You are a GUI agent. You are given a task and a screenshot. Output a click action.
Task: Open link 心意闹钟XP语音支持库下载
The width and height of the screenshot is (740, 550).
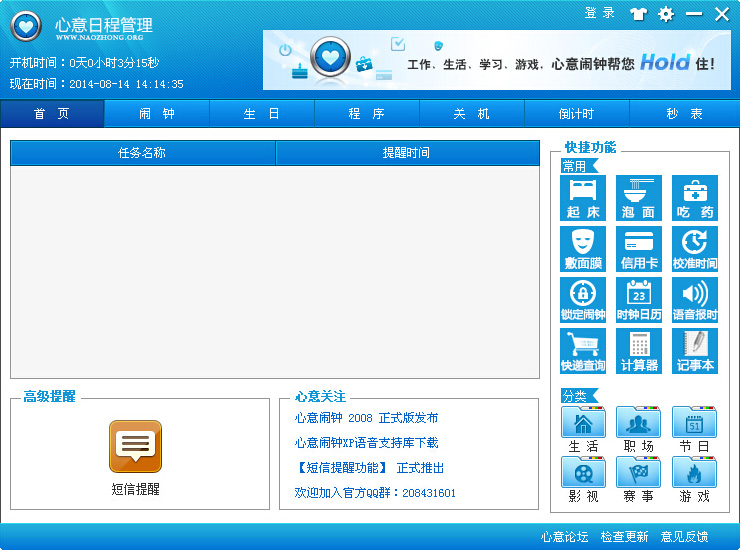pos(366,443)
